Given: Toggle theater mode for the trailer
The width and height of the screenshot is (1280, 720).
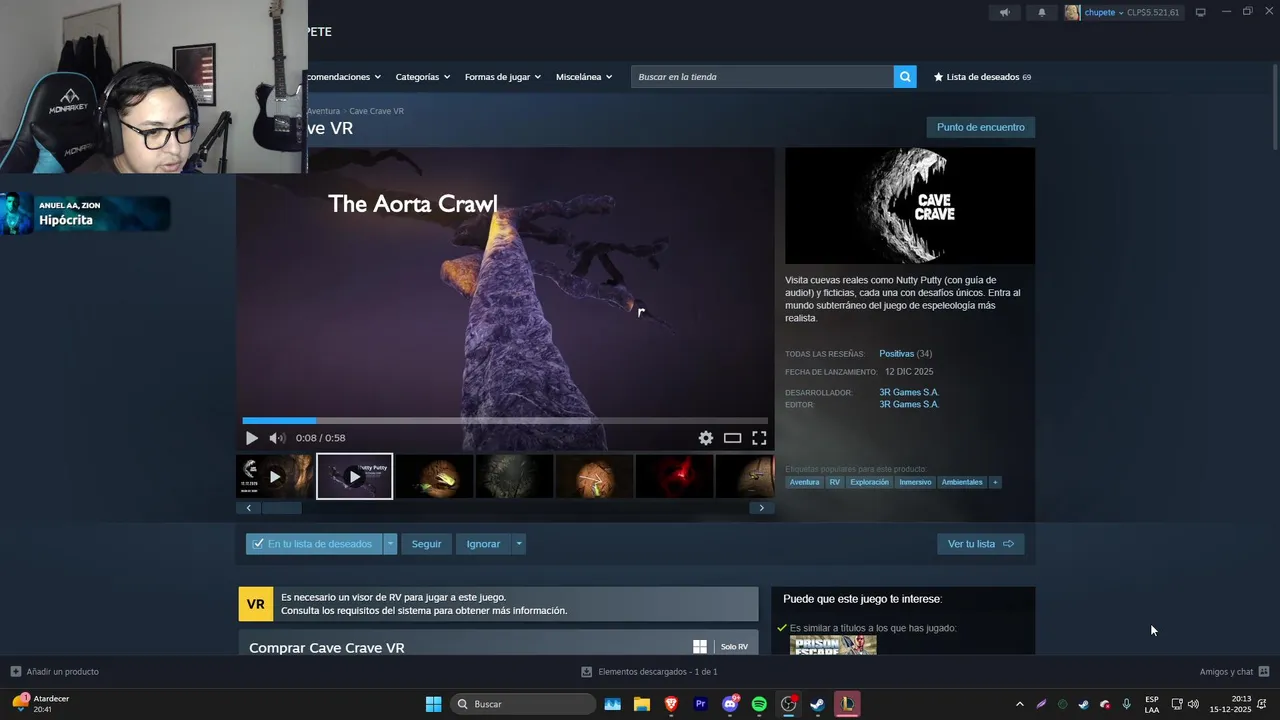Looking at the screenshot, I should 732,438.
